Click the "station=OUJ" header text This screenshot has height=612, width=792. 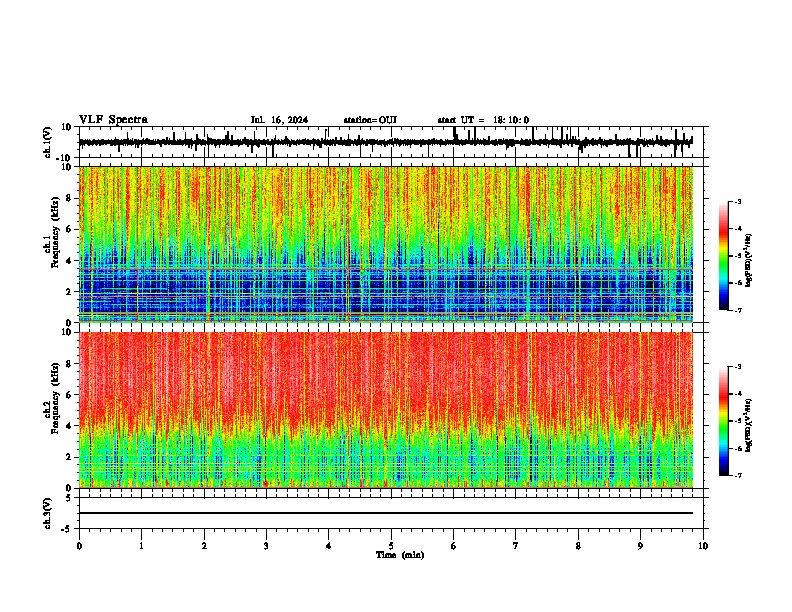[x=370, y=120]
